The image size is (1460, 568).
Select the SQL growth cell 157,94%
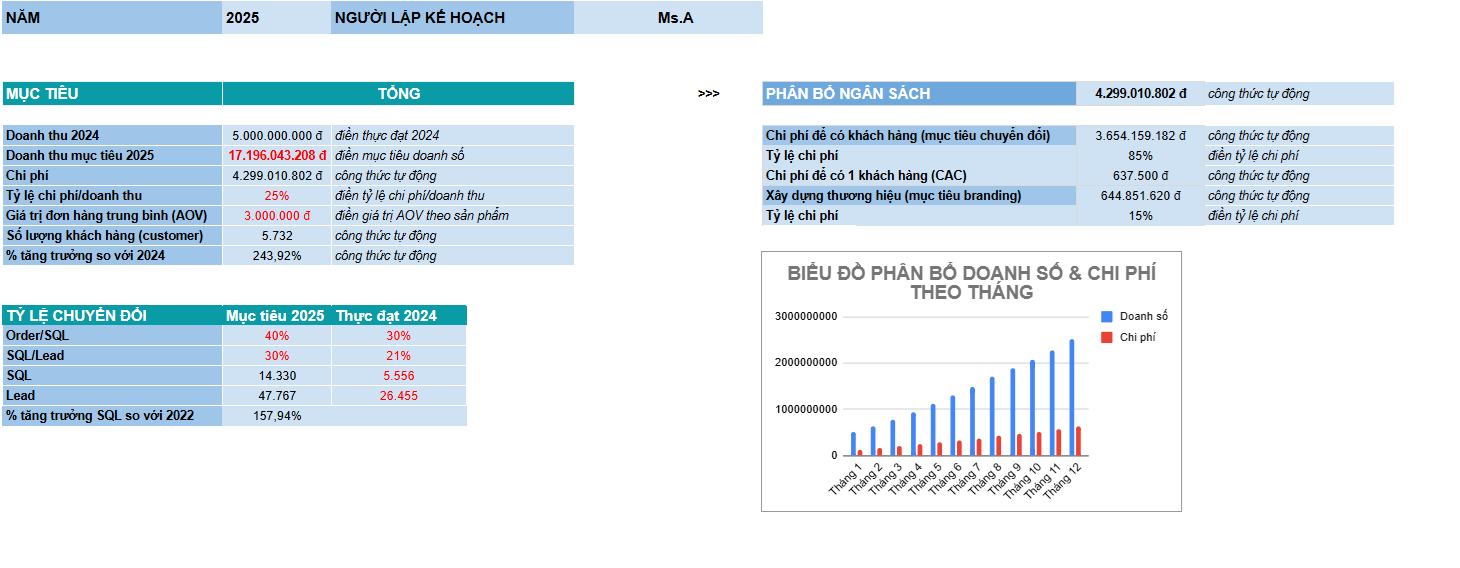(x=277, y=416)
